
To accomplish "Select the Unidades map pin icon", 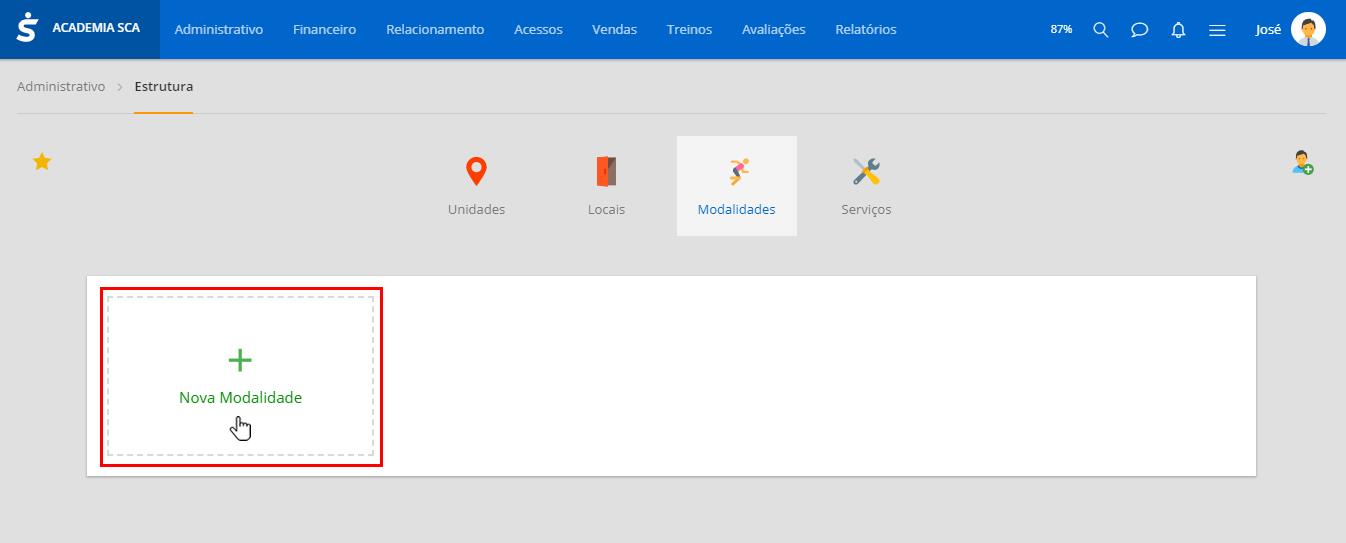I will point(476,172).
